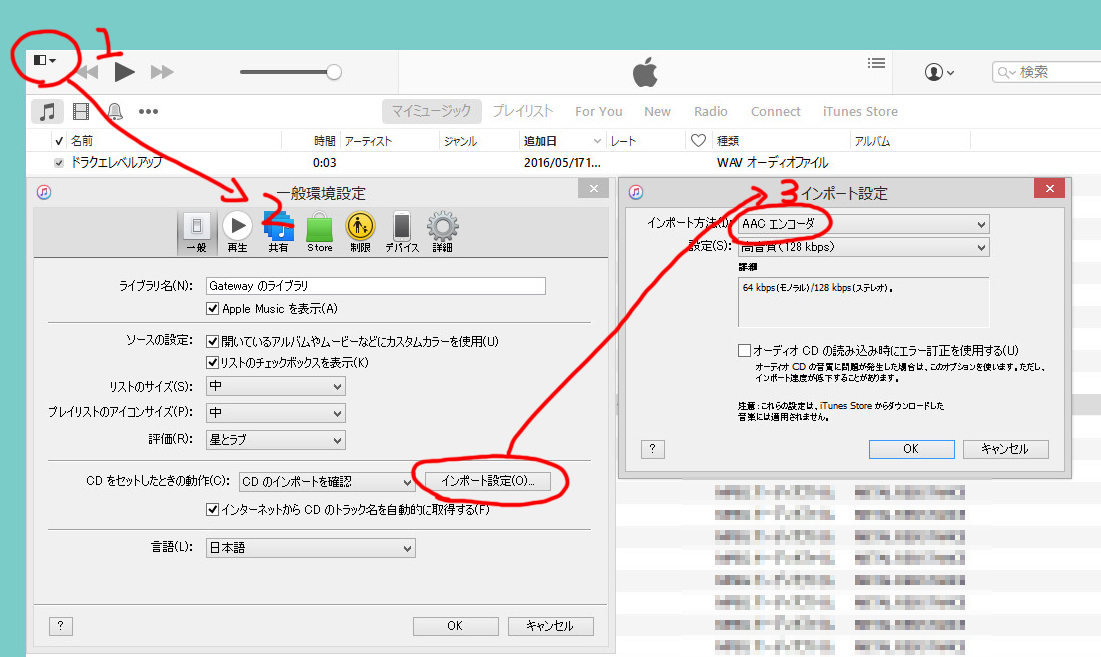Open the 高音質 128 kbps setting dropdown

(x=864, y=247)
